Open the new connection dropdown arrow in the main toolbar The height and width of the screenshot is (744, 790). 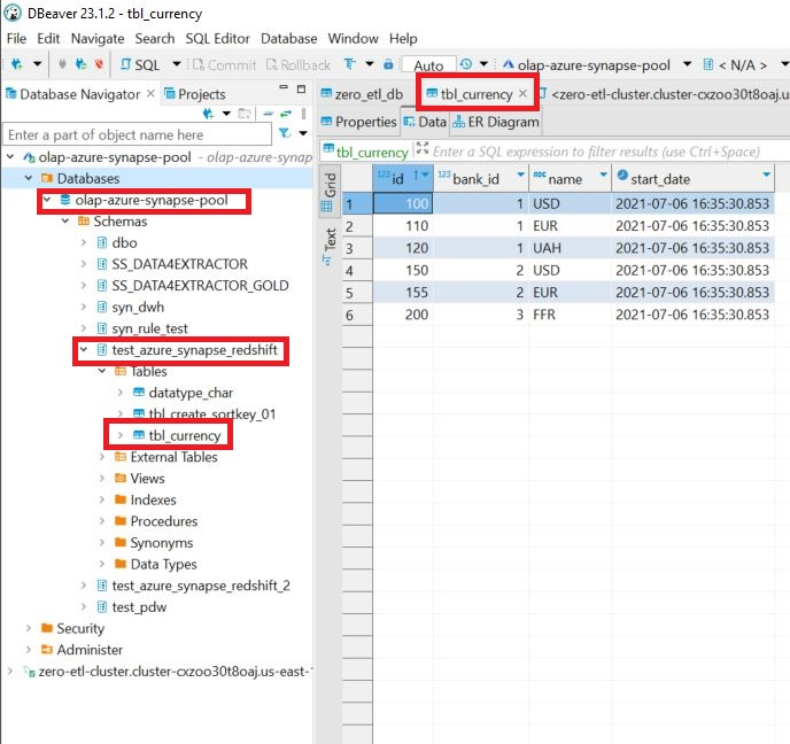tap(37, 64)
